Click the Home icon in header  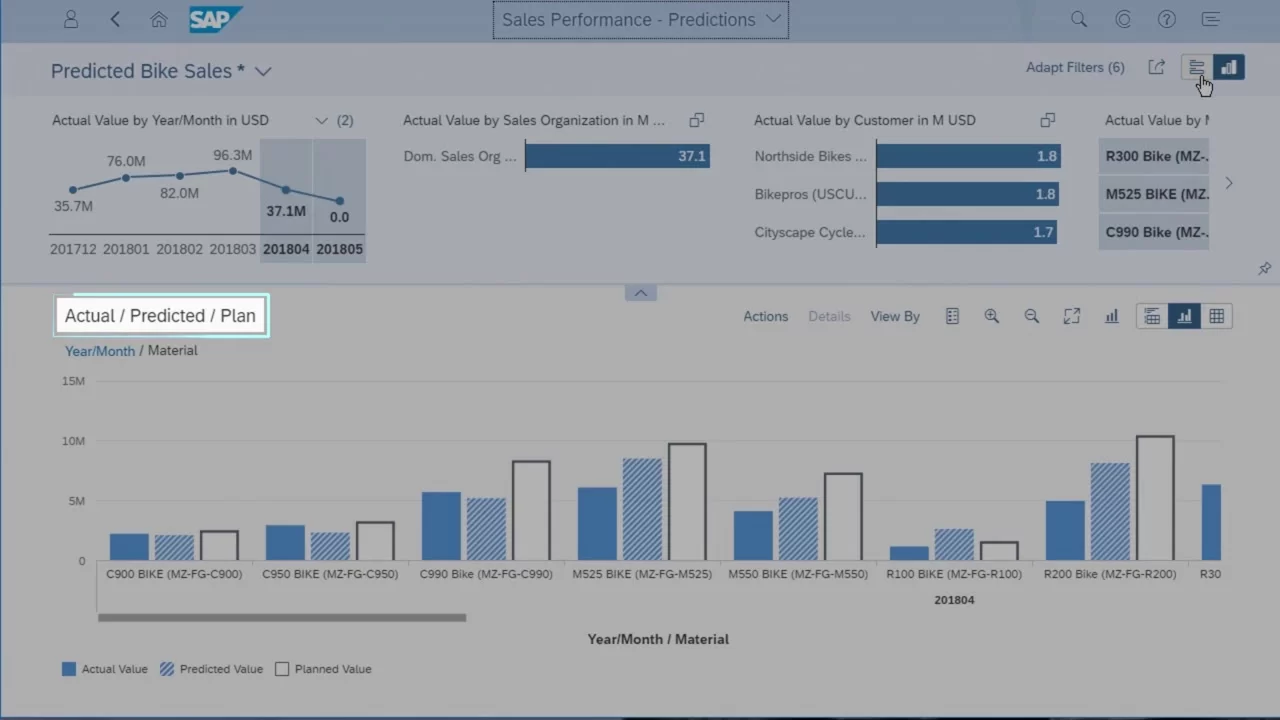pos(159,19)
